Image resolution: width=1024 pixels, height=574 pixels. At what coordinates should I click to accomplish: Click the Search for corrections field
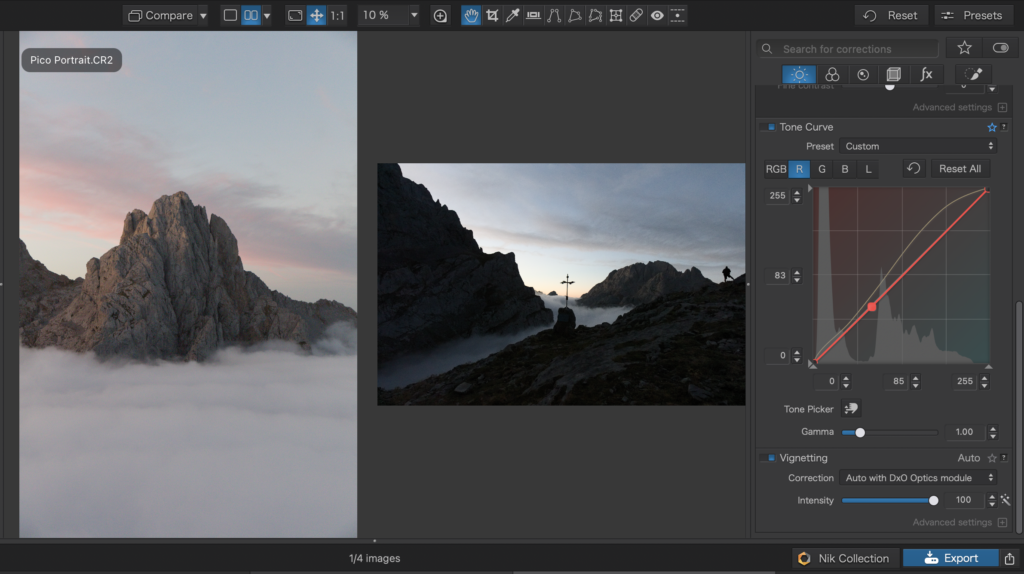point(848,49)
